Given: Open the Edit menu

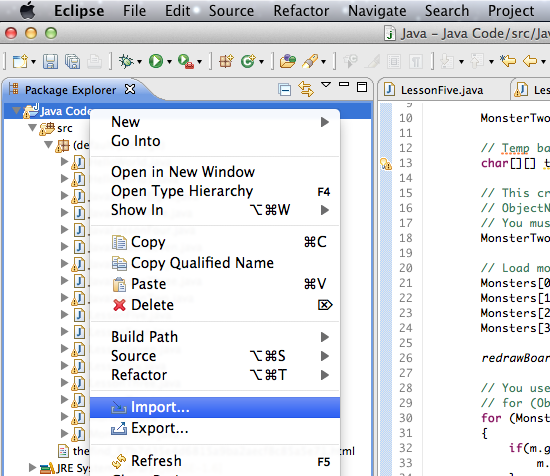Looking at the screenshot, I should [177, 11].
